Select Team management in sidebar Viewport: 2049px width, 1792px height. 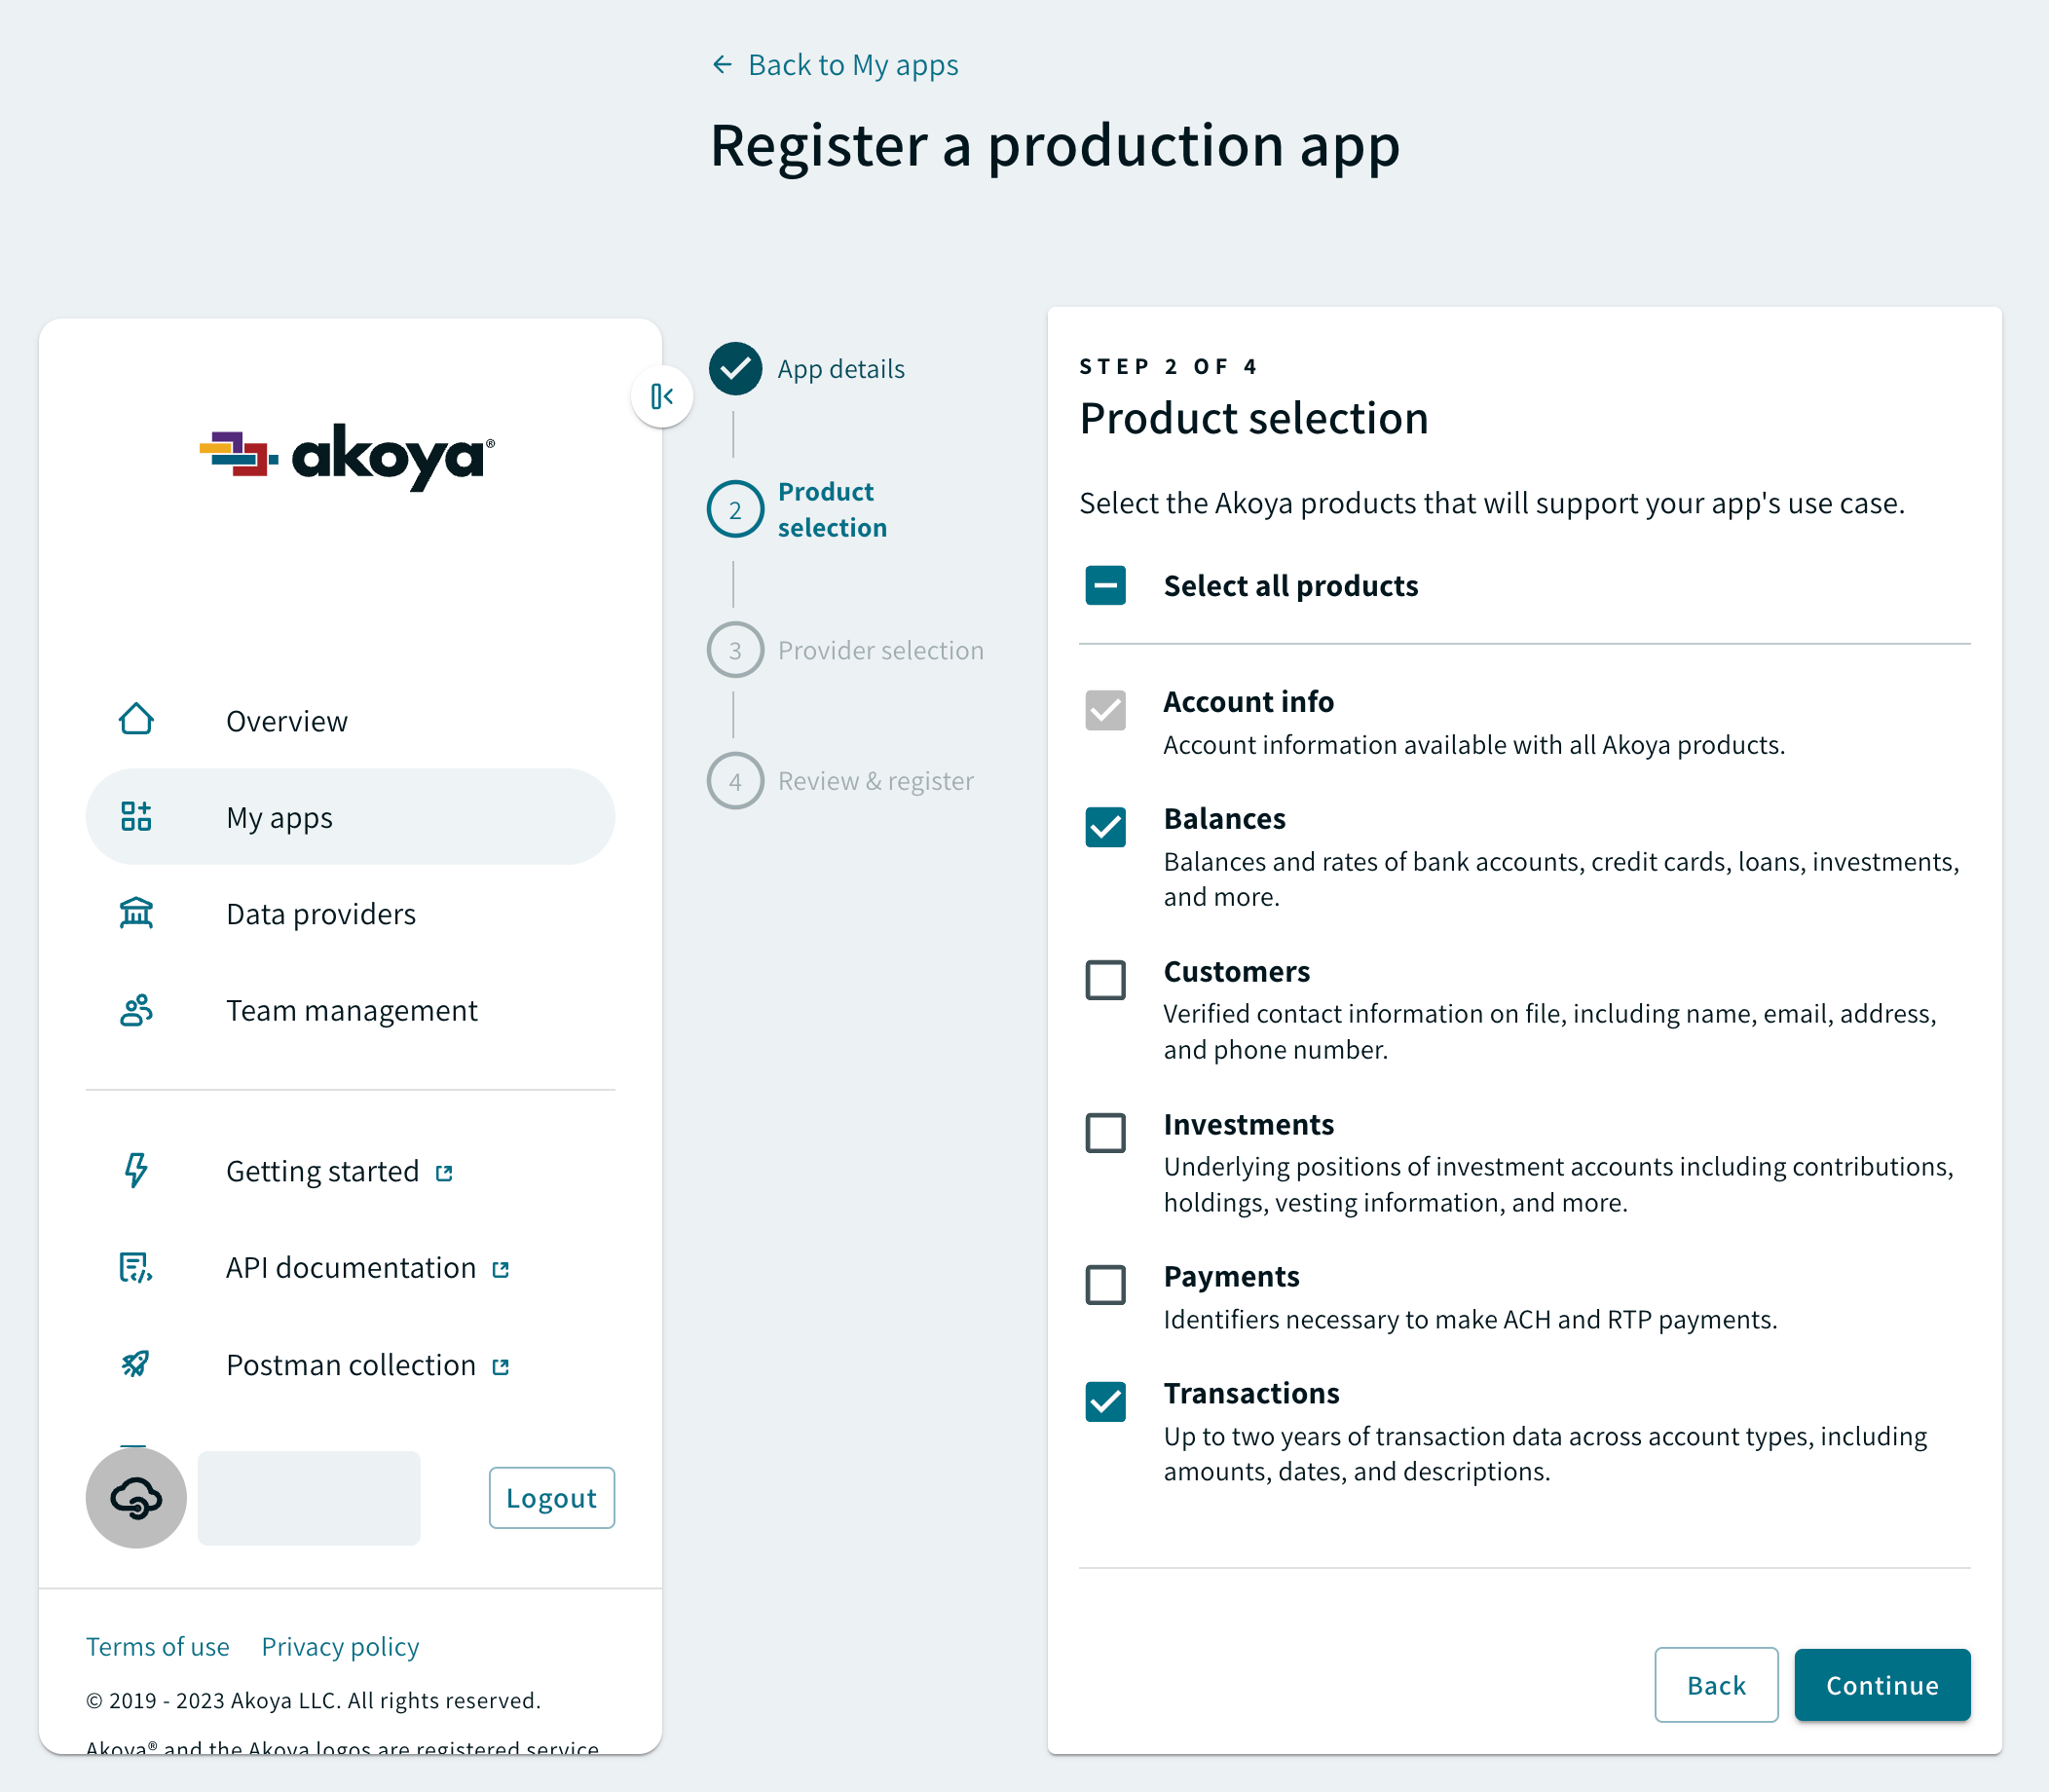point(351,1010)
